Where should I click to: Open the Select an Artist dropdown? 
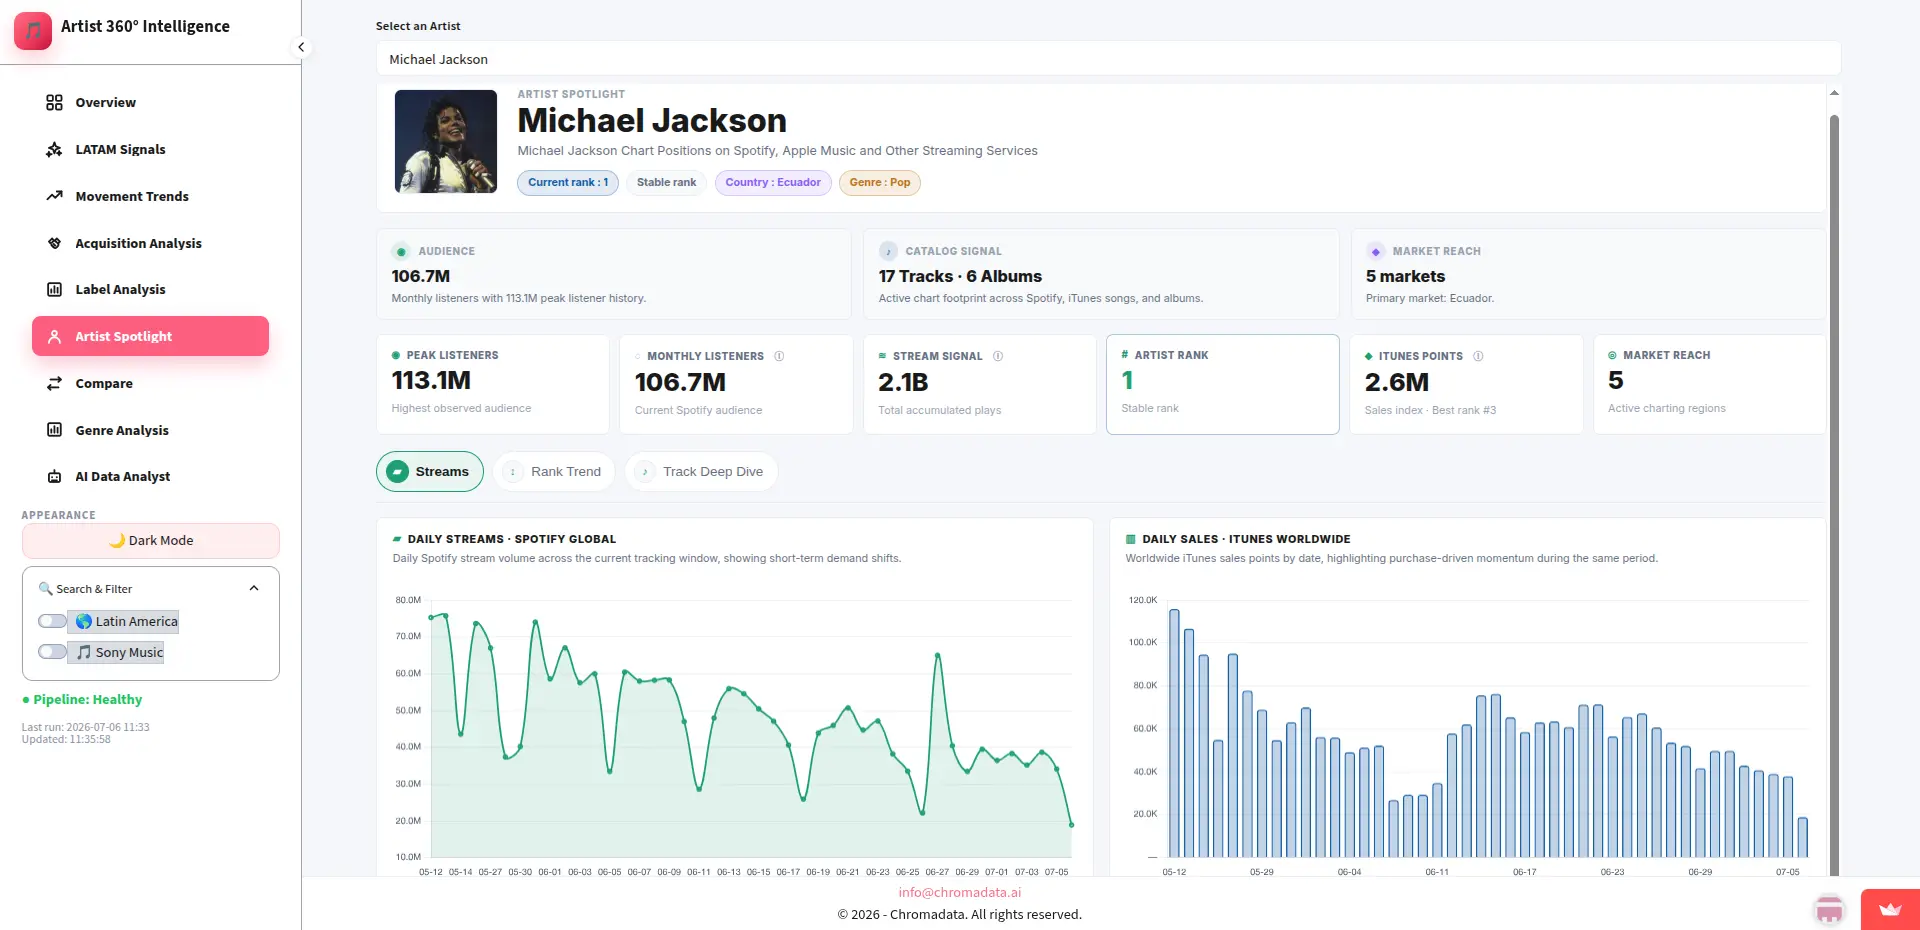(1108, 59)
